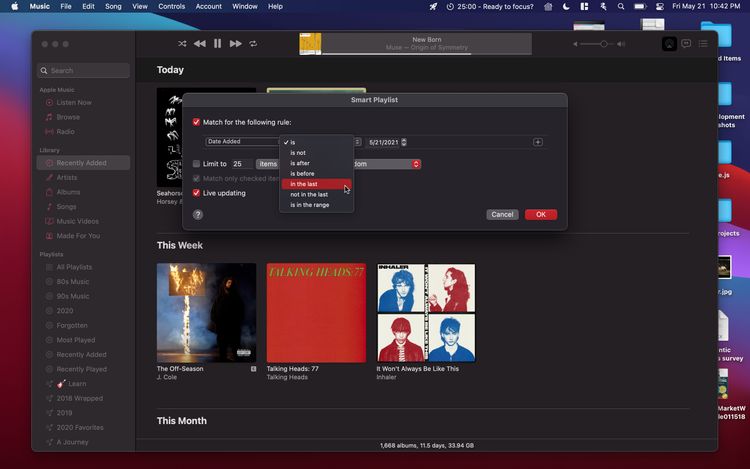Open Smart Playlist help question mark
750x469 pixels.
[198, 215]
